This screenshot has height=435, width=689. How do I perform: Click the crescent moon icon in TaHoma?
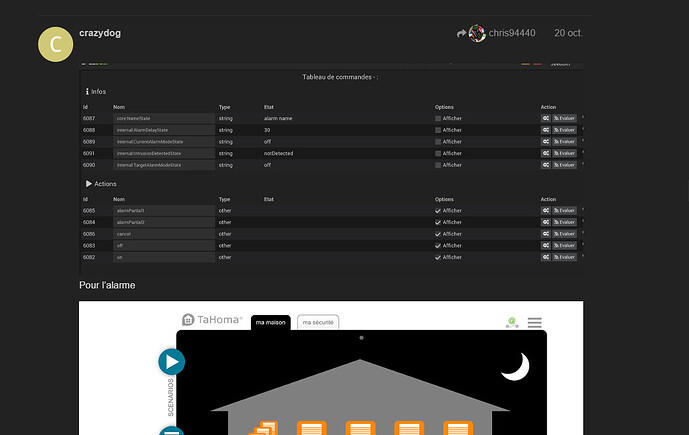[x=516, y=367]
